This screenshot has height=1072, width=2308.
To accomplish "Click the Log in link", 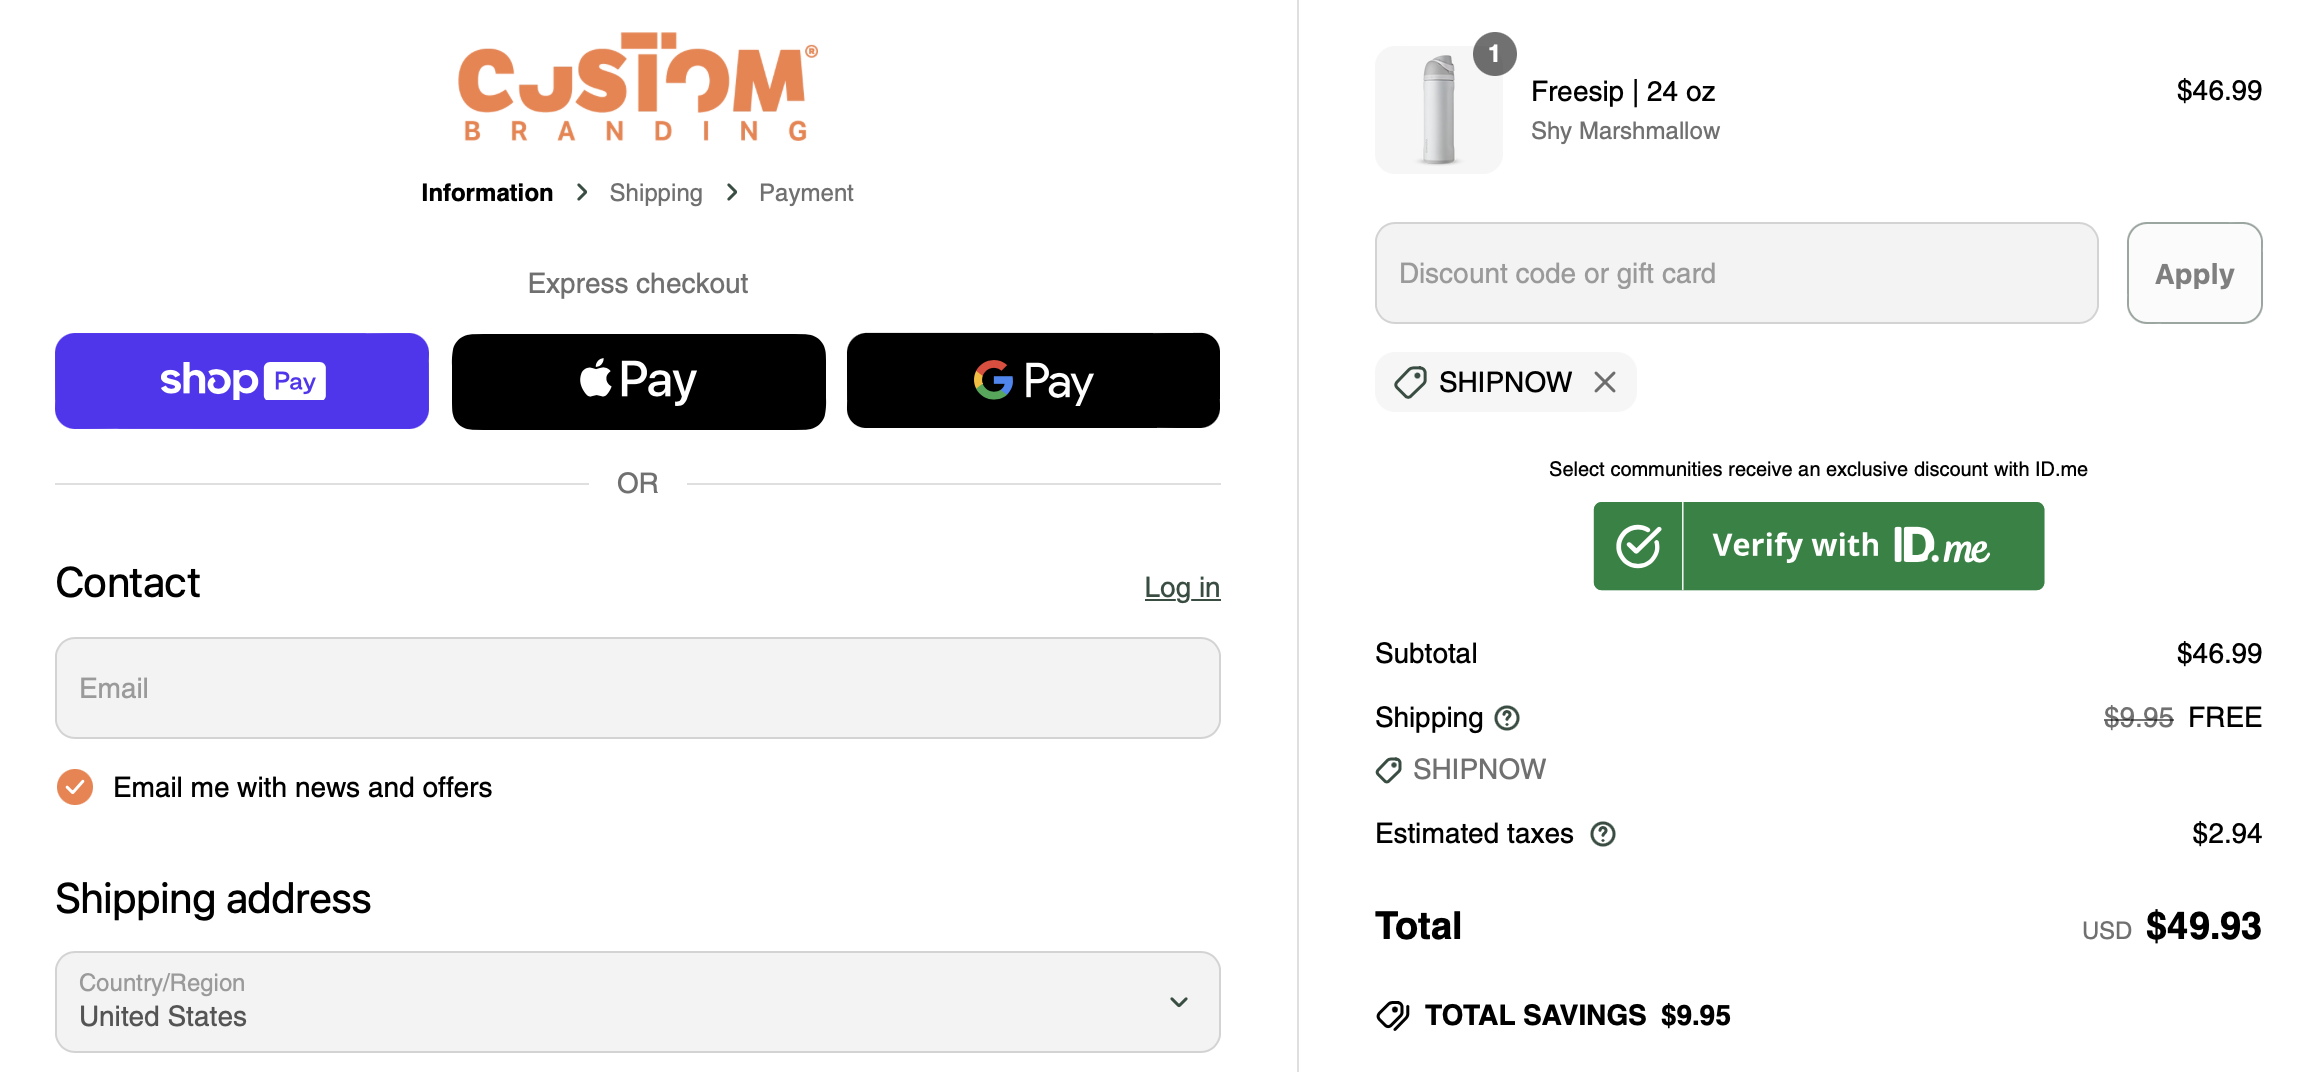I will click(x=1182, y=588).
